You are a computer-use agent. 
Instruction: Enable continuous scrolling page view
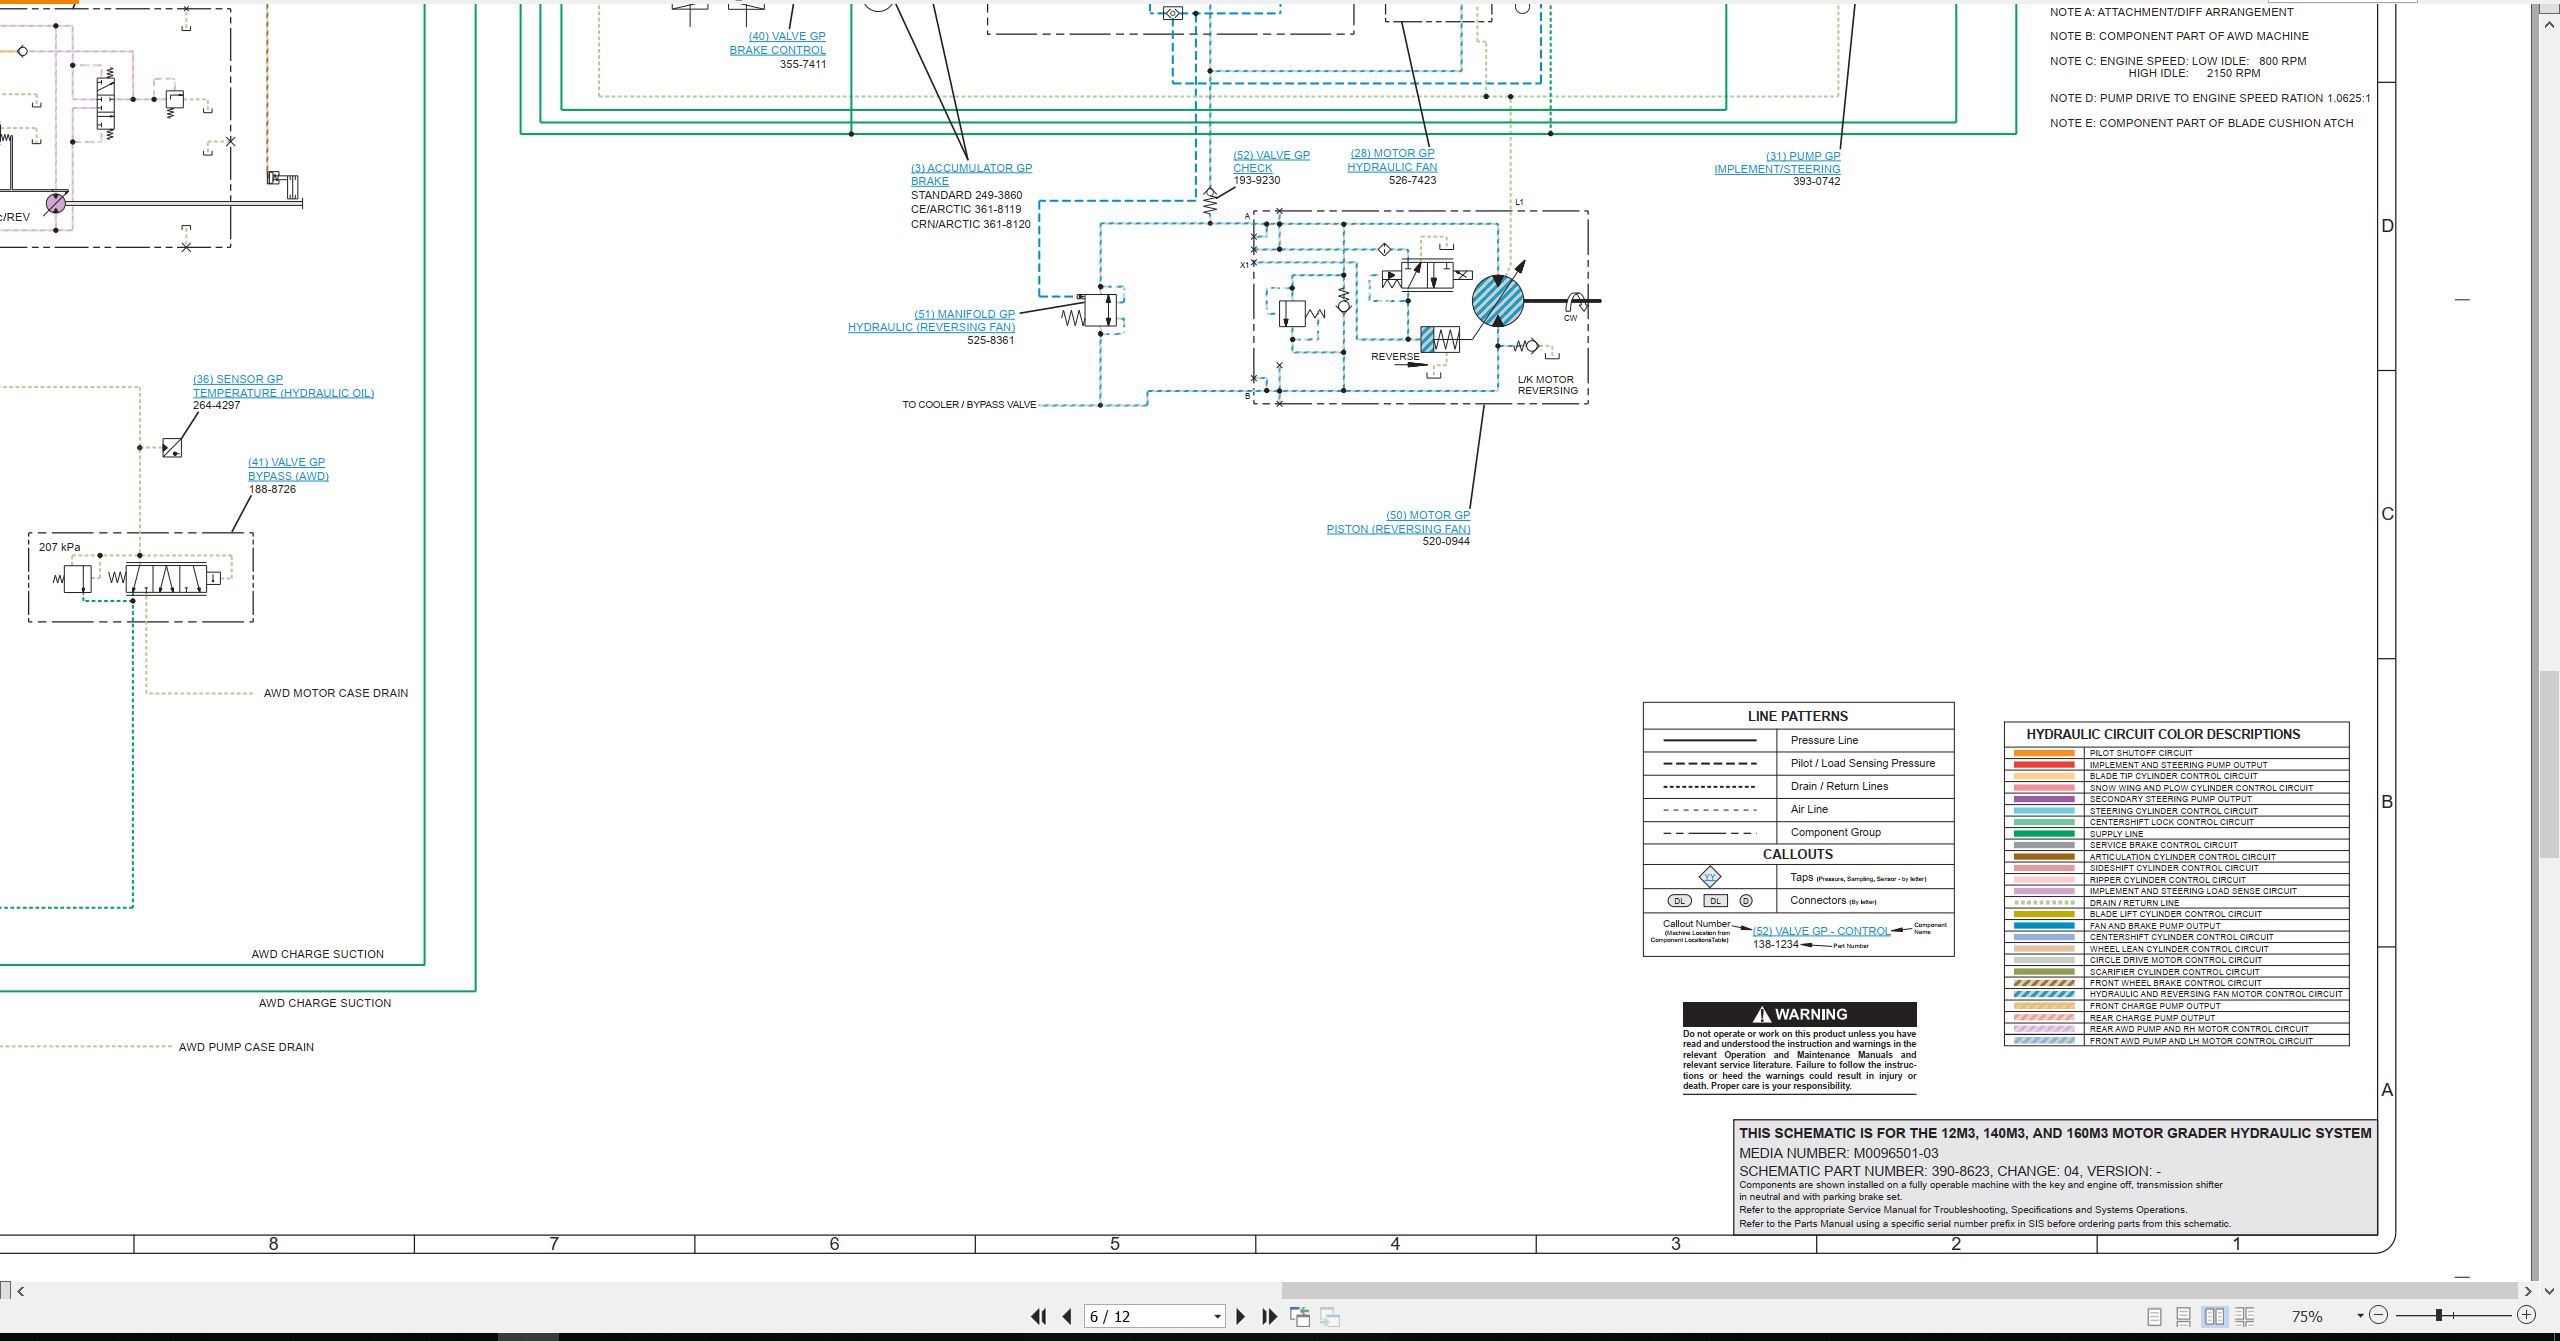click(x=2184, y=1317)
